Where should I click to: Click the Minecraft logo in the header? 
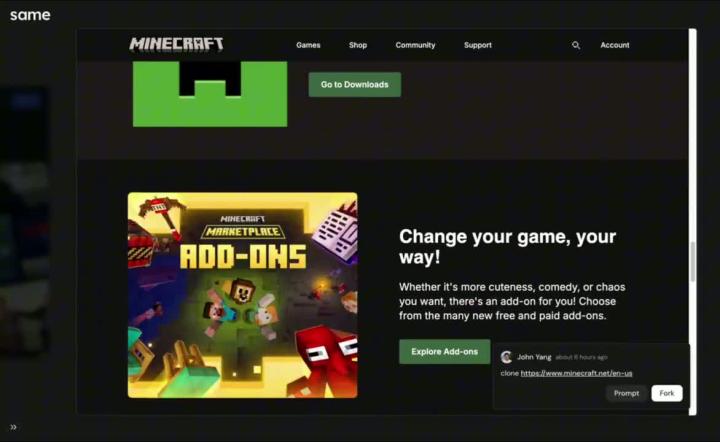click(176, 44)
